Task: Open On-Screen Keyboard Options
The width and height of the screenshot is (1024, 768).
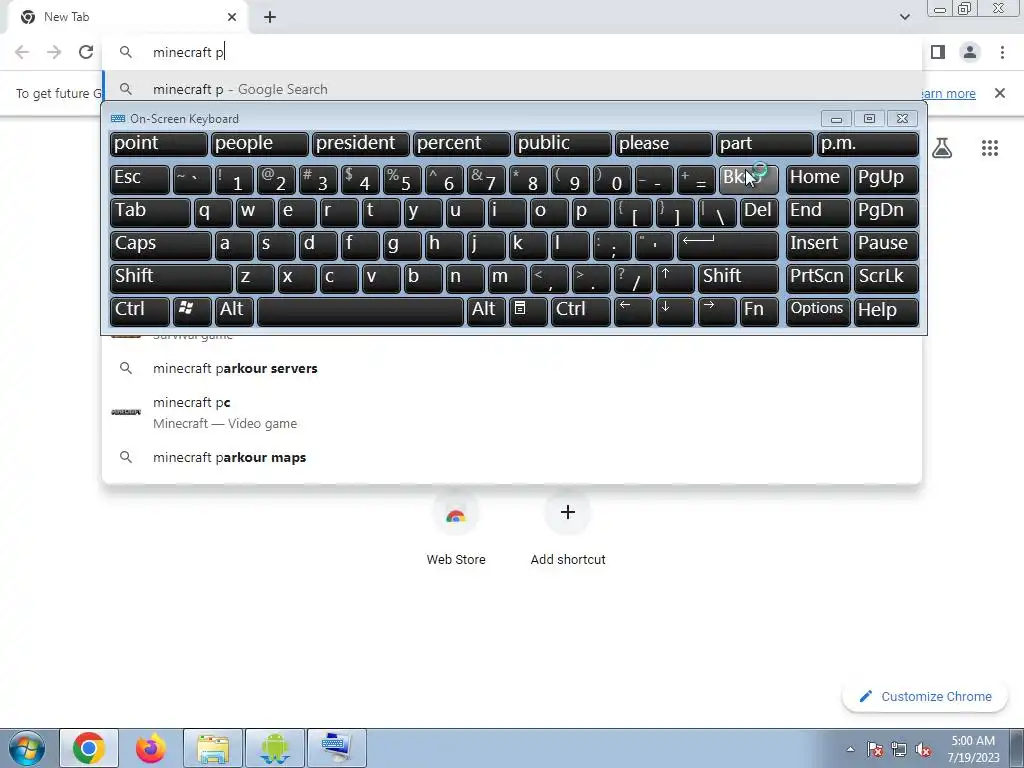Action: [x=818, y=311]
